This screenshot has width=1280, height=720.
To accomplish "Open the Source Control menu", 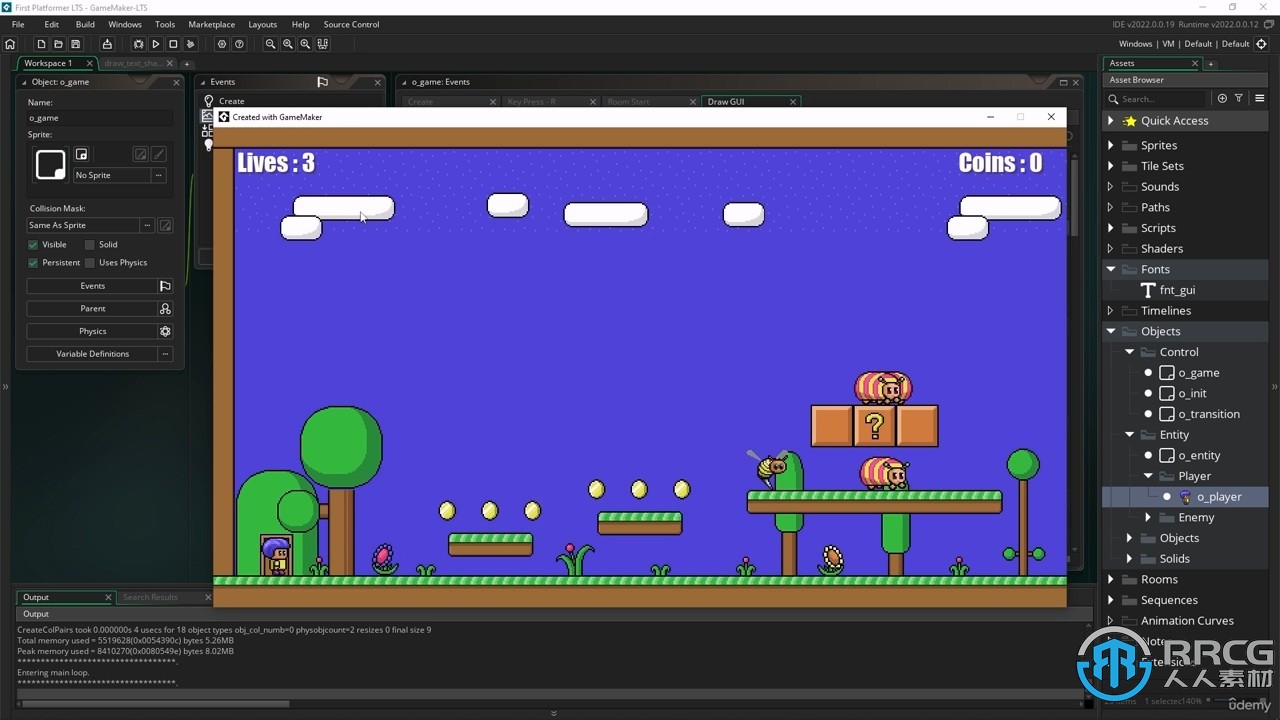I will pyautogui.click(x=351, y=24).
